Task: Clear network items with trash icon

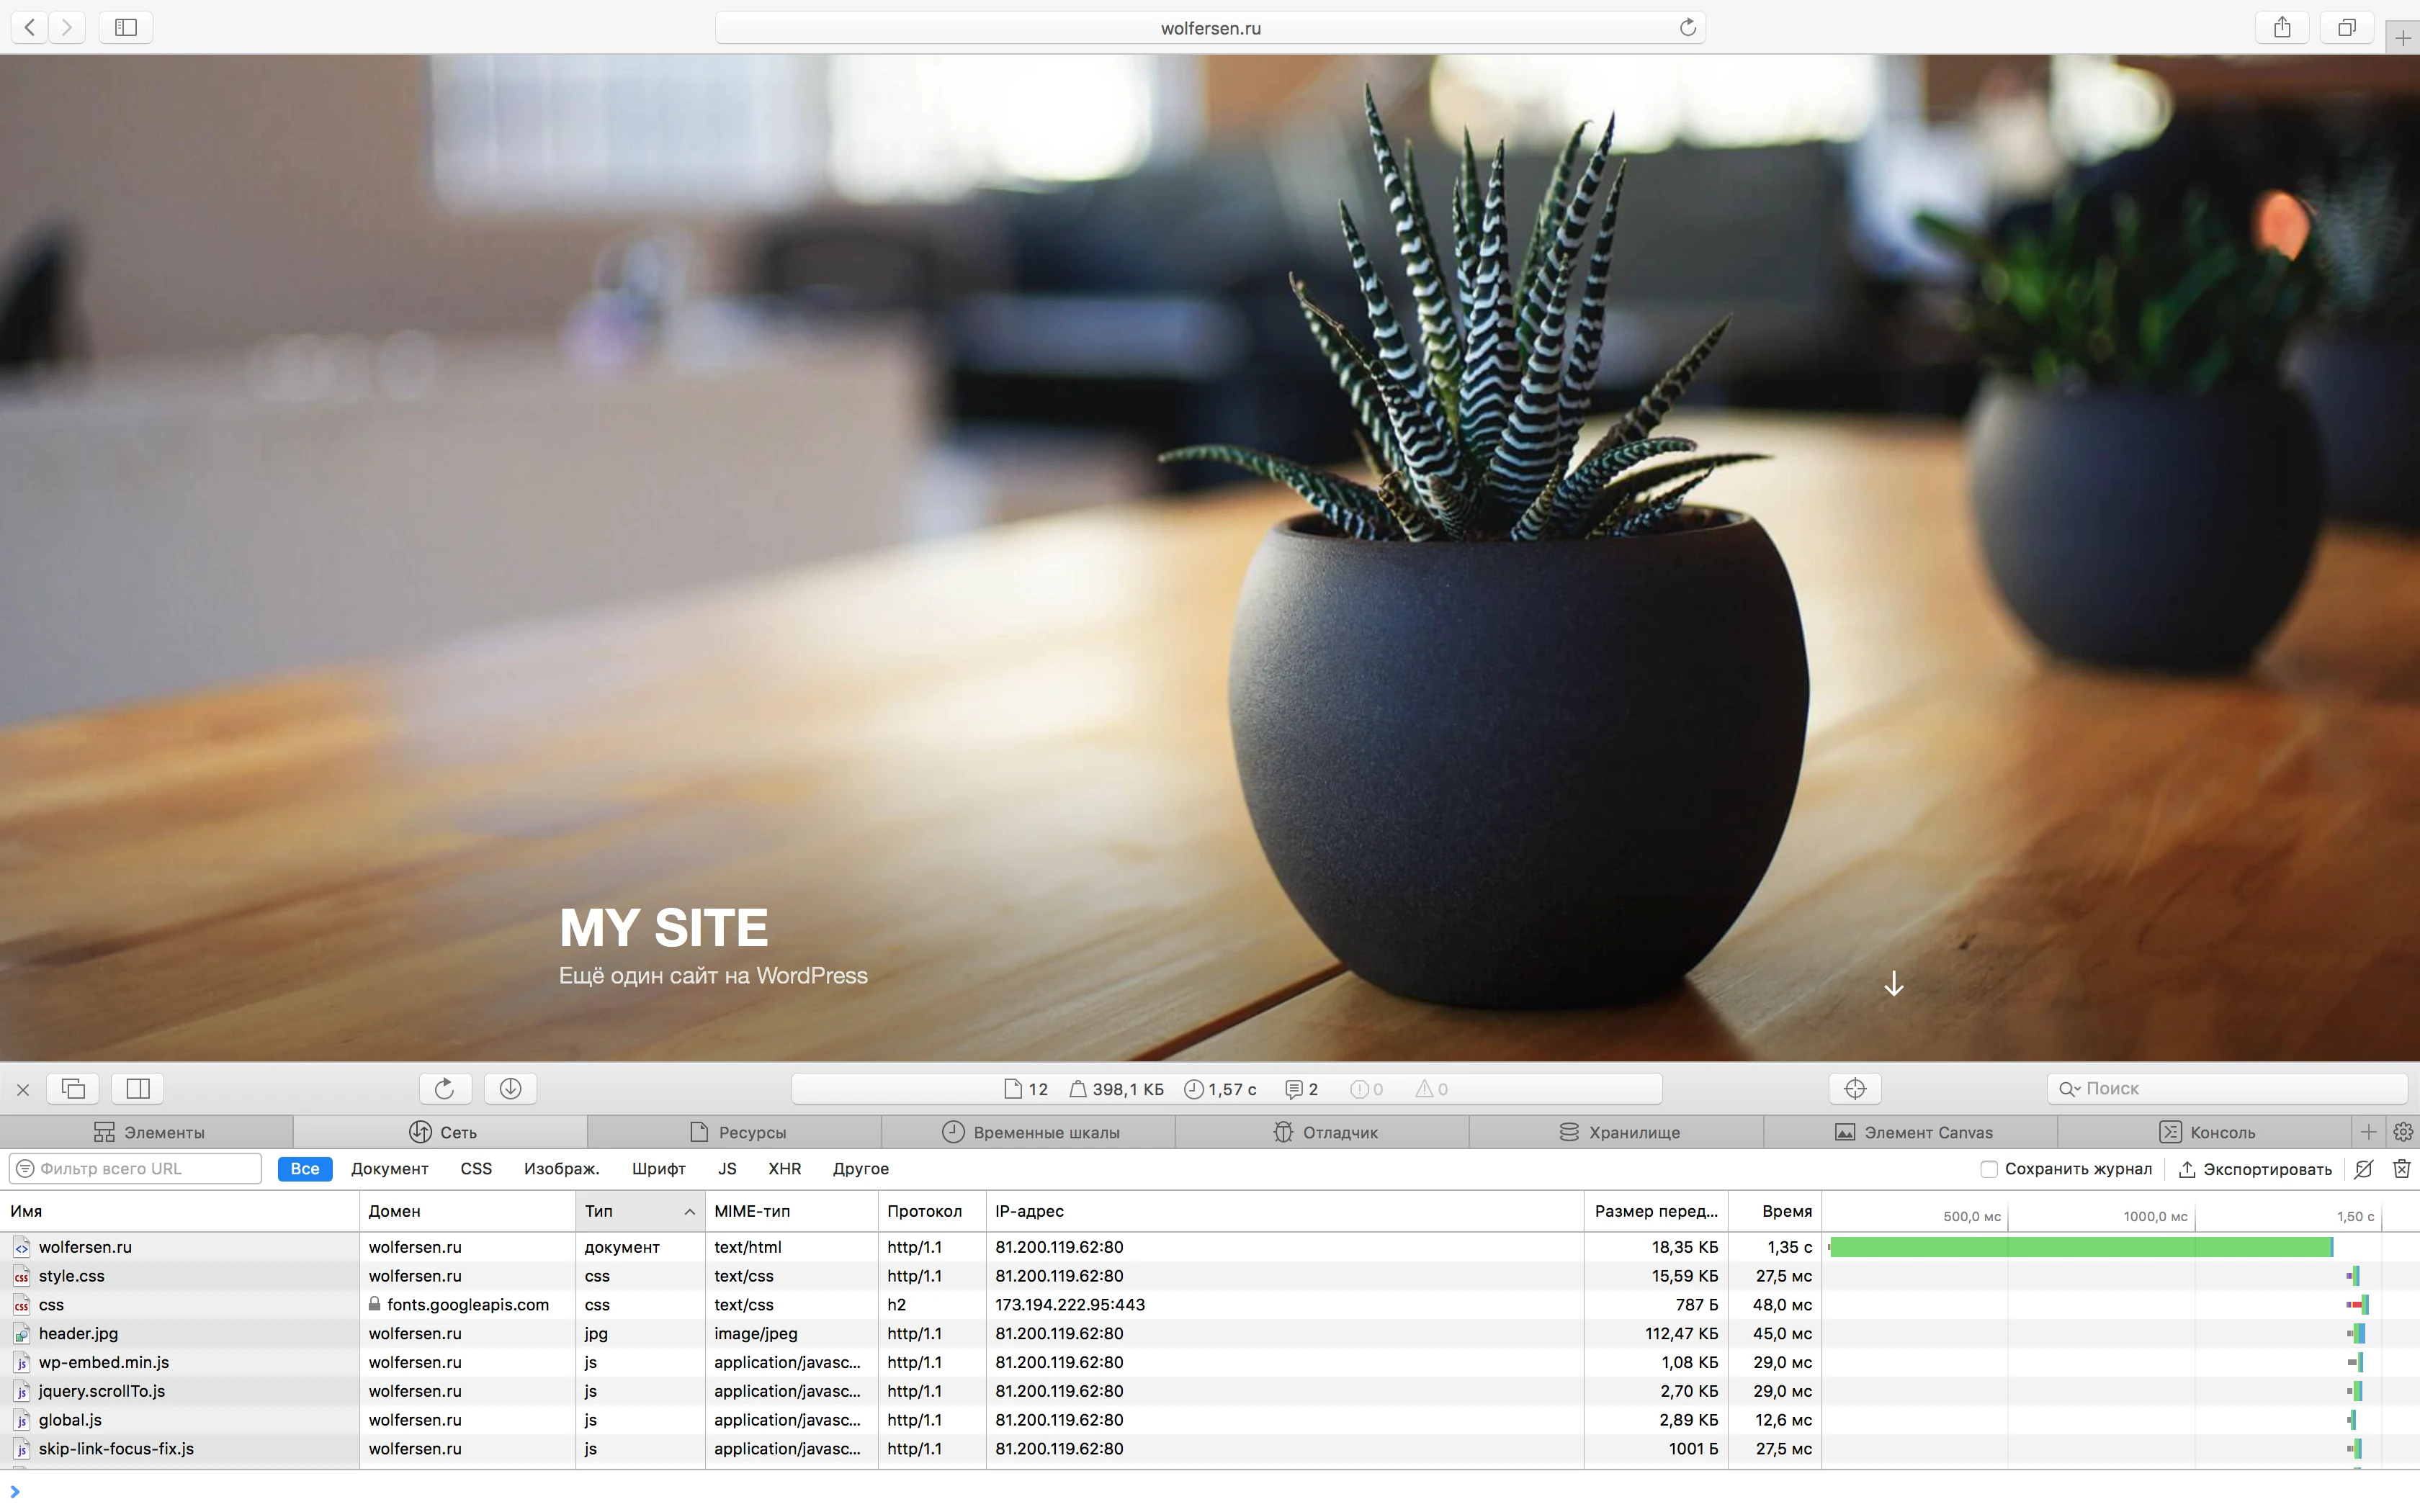Action: [2402, 1169]
